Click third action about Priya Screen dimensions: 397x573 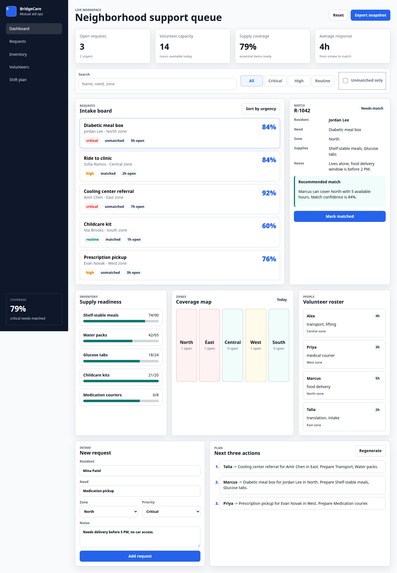(302, 504)
